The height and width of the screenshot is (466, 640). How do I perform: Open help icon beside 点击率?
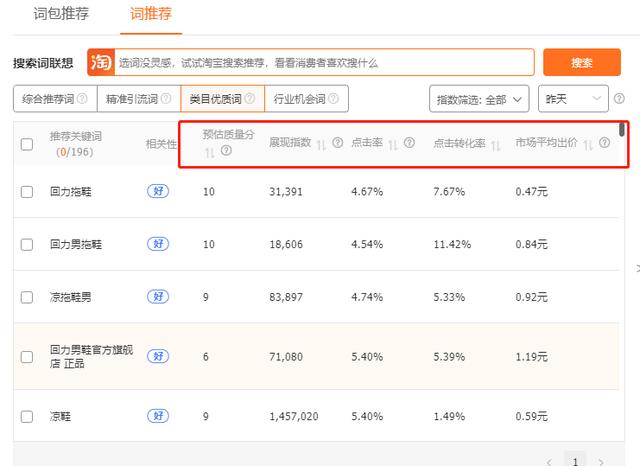409,142
